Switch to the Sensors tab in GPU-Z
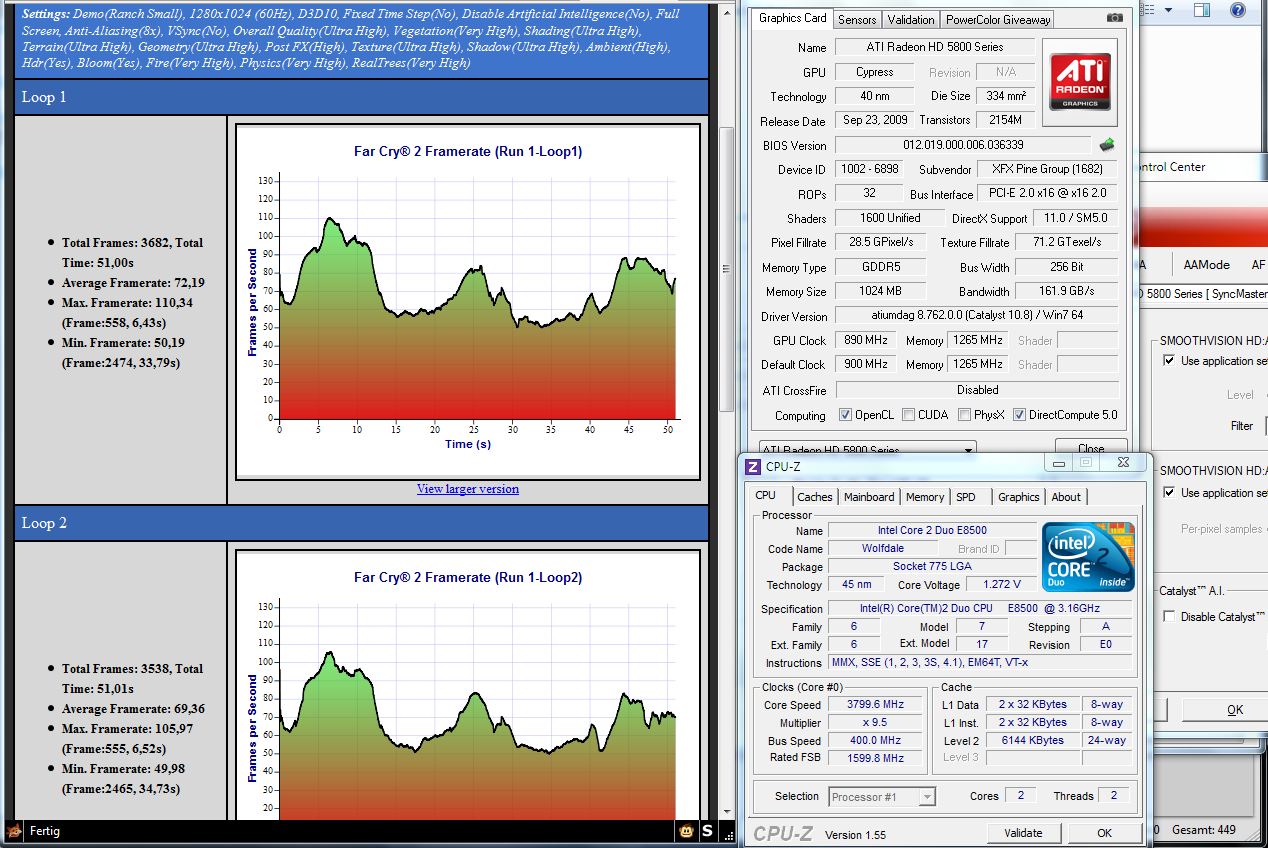This screenshot has width=1268, height=848. coord(857,19)
